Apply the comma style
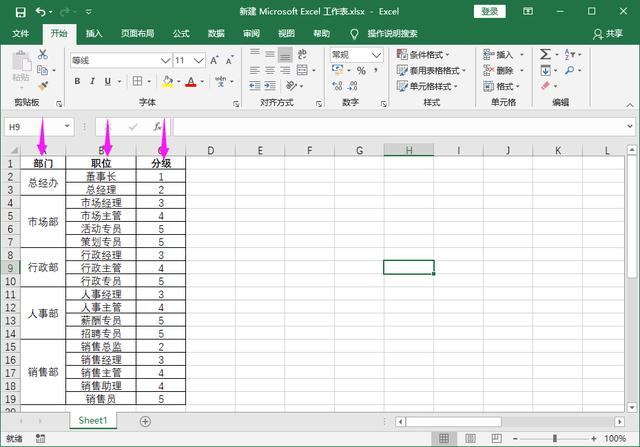Image resolution: width=640 pixels, height=447 pixels. pos(376,71)
